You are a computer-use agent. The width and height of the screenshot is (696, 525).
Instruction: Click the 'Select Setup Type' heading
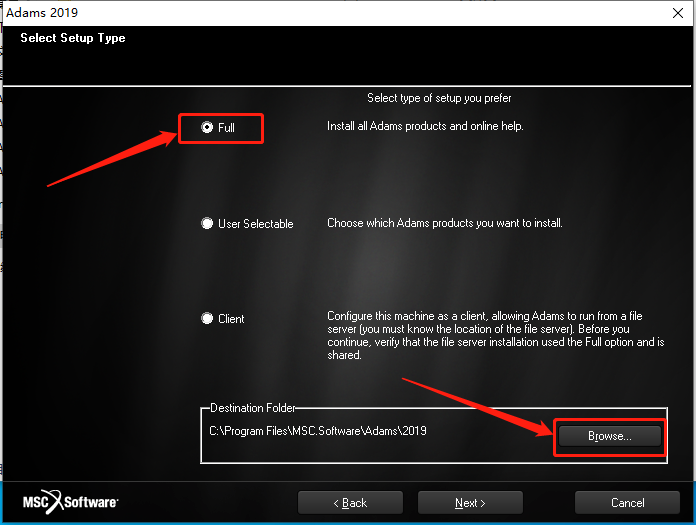[73, 38]
